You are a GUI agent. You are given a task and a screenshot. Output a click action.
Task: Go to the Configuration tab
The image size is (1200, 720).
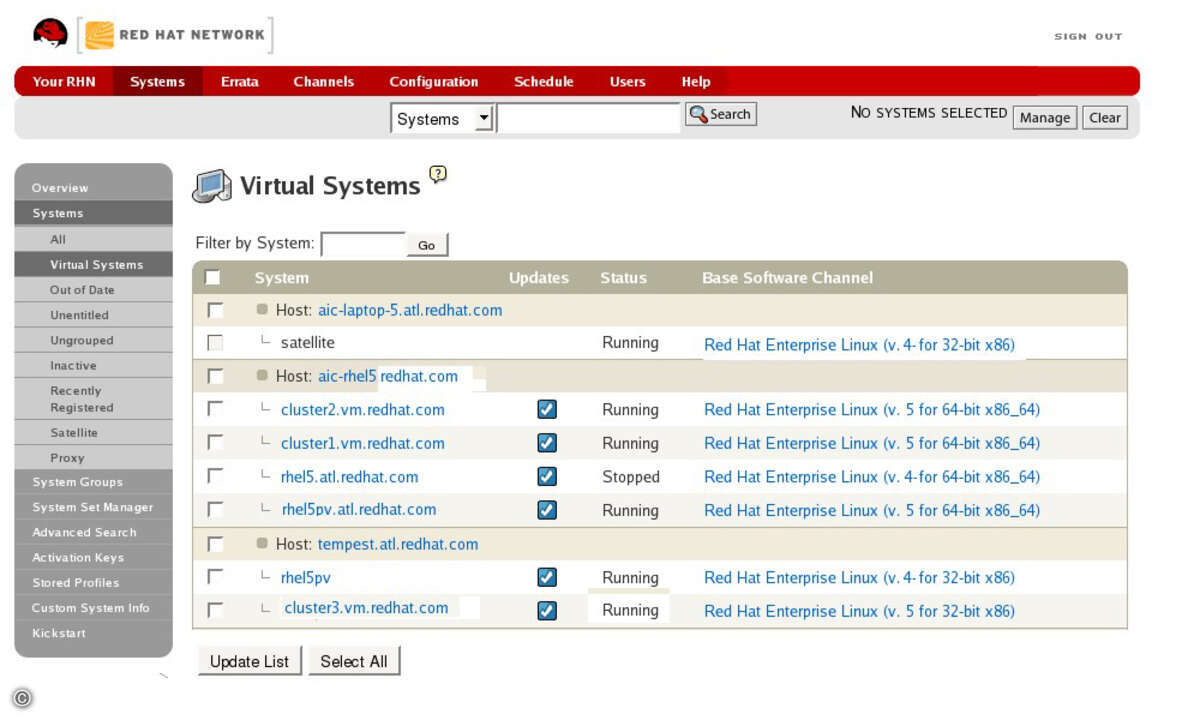click(x=434, y=82)
